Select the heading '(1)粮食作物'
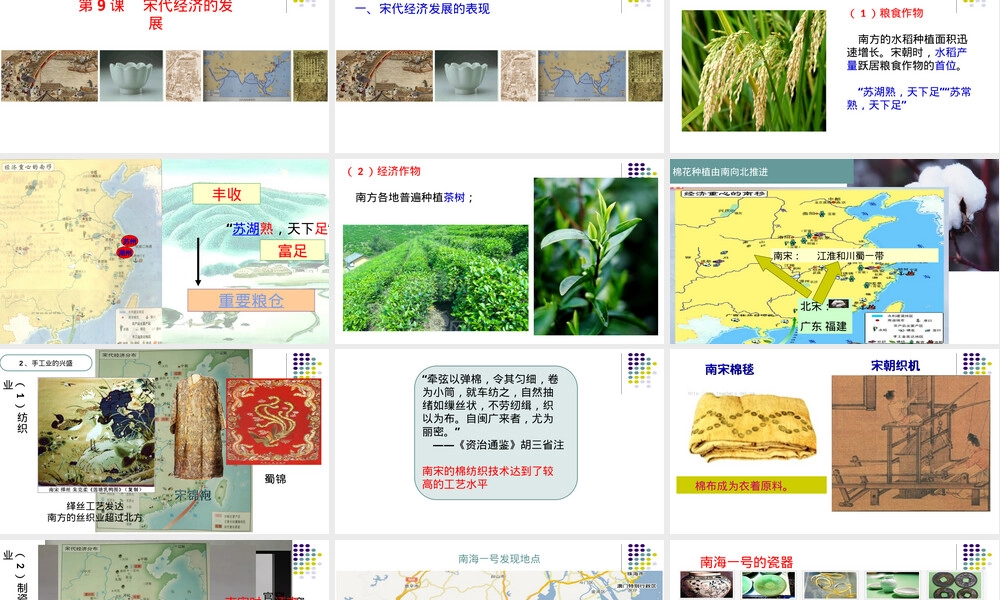Image resolution: width=1000 pixels, height=600 pixels. coord(886,13)
